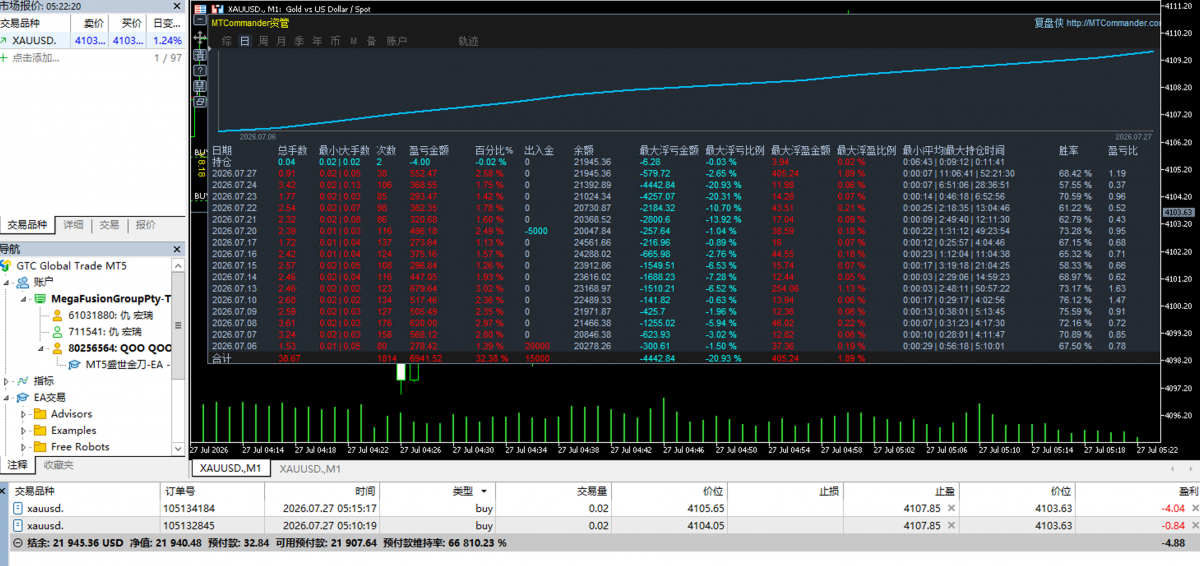Click the minus collapse icon under chart logo
The image size is (1200, 566).
click(x=200, y=20)
